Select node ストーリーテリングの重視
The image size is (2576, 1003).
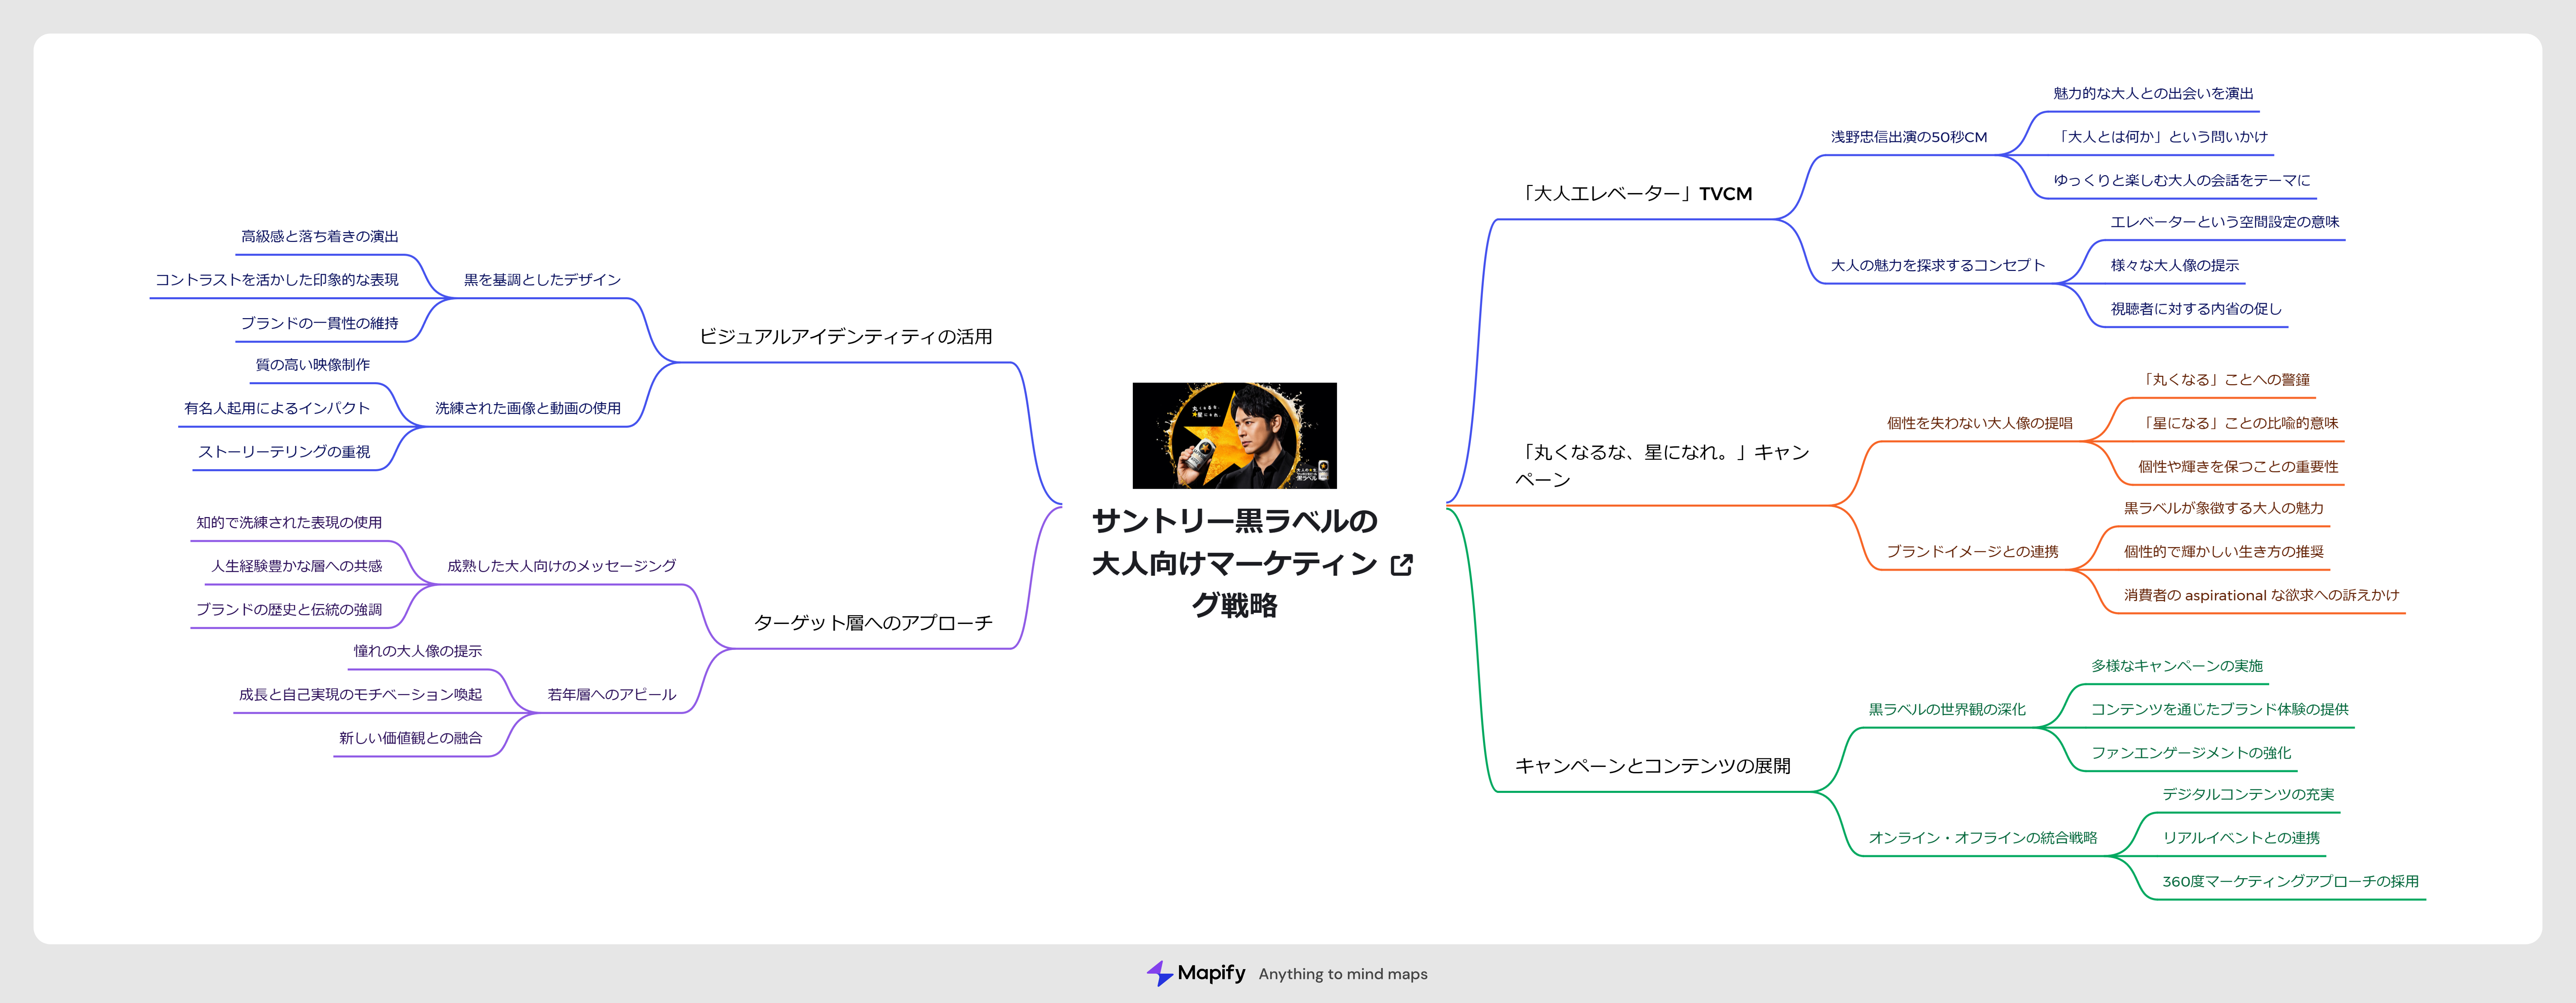point(284,452)
